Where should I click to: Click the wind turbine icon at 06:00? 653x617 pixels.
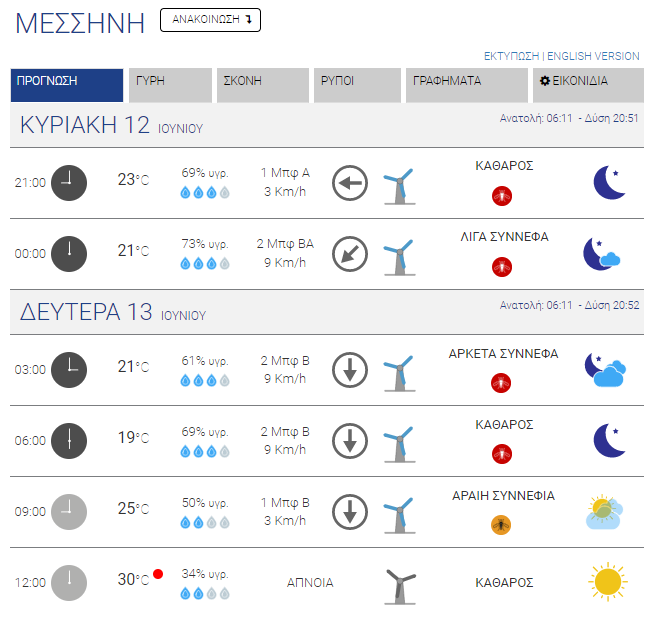[399, 444]
